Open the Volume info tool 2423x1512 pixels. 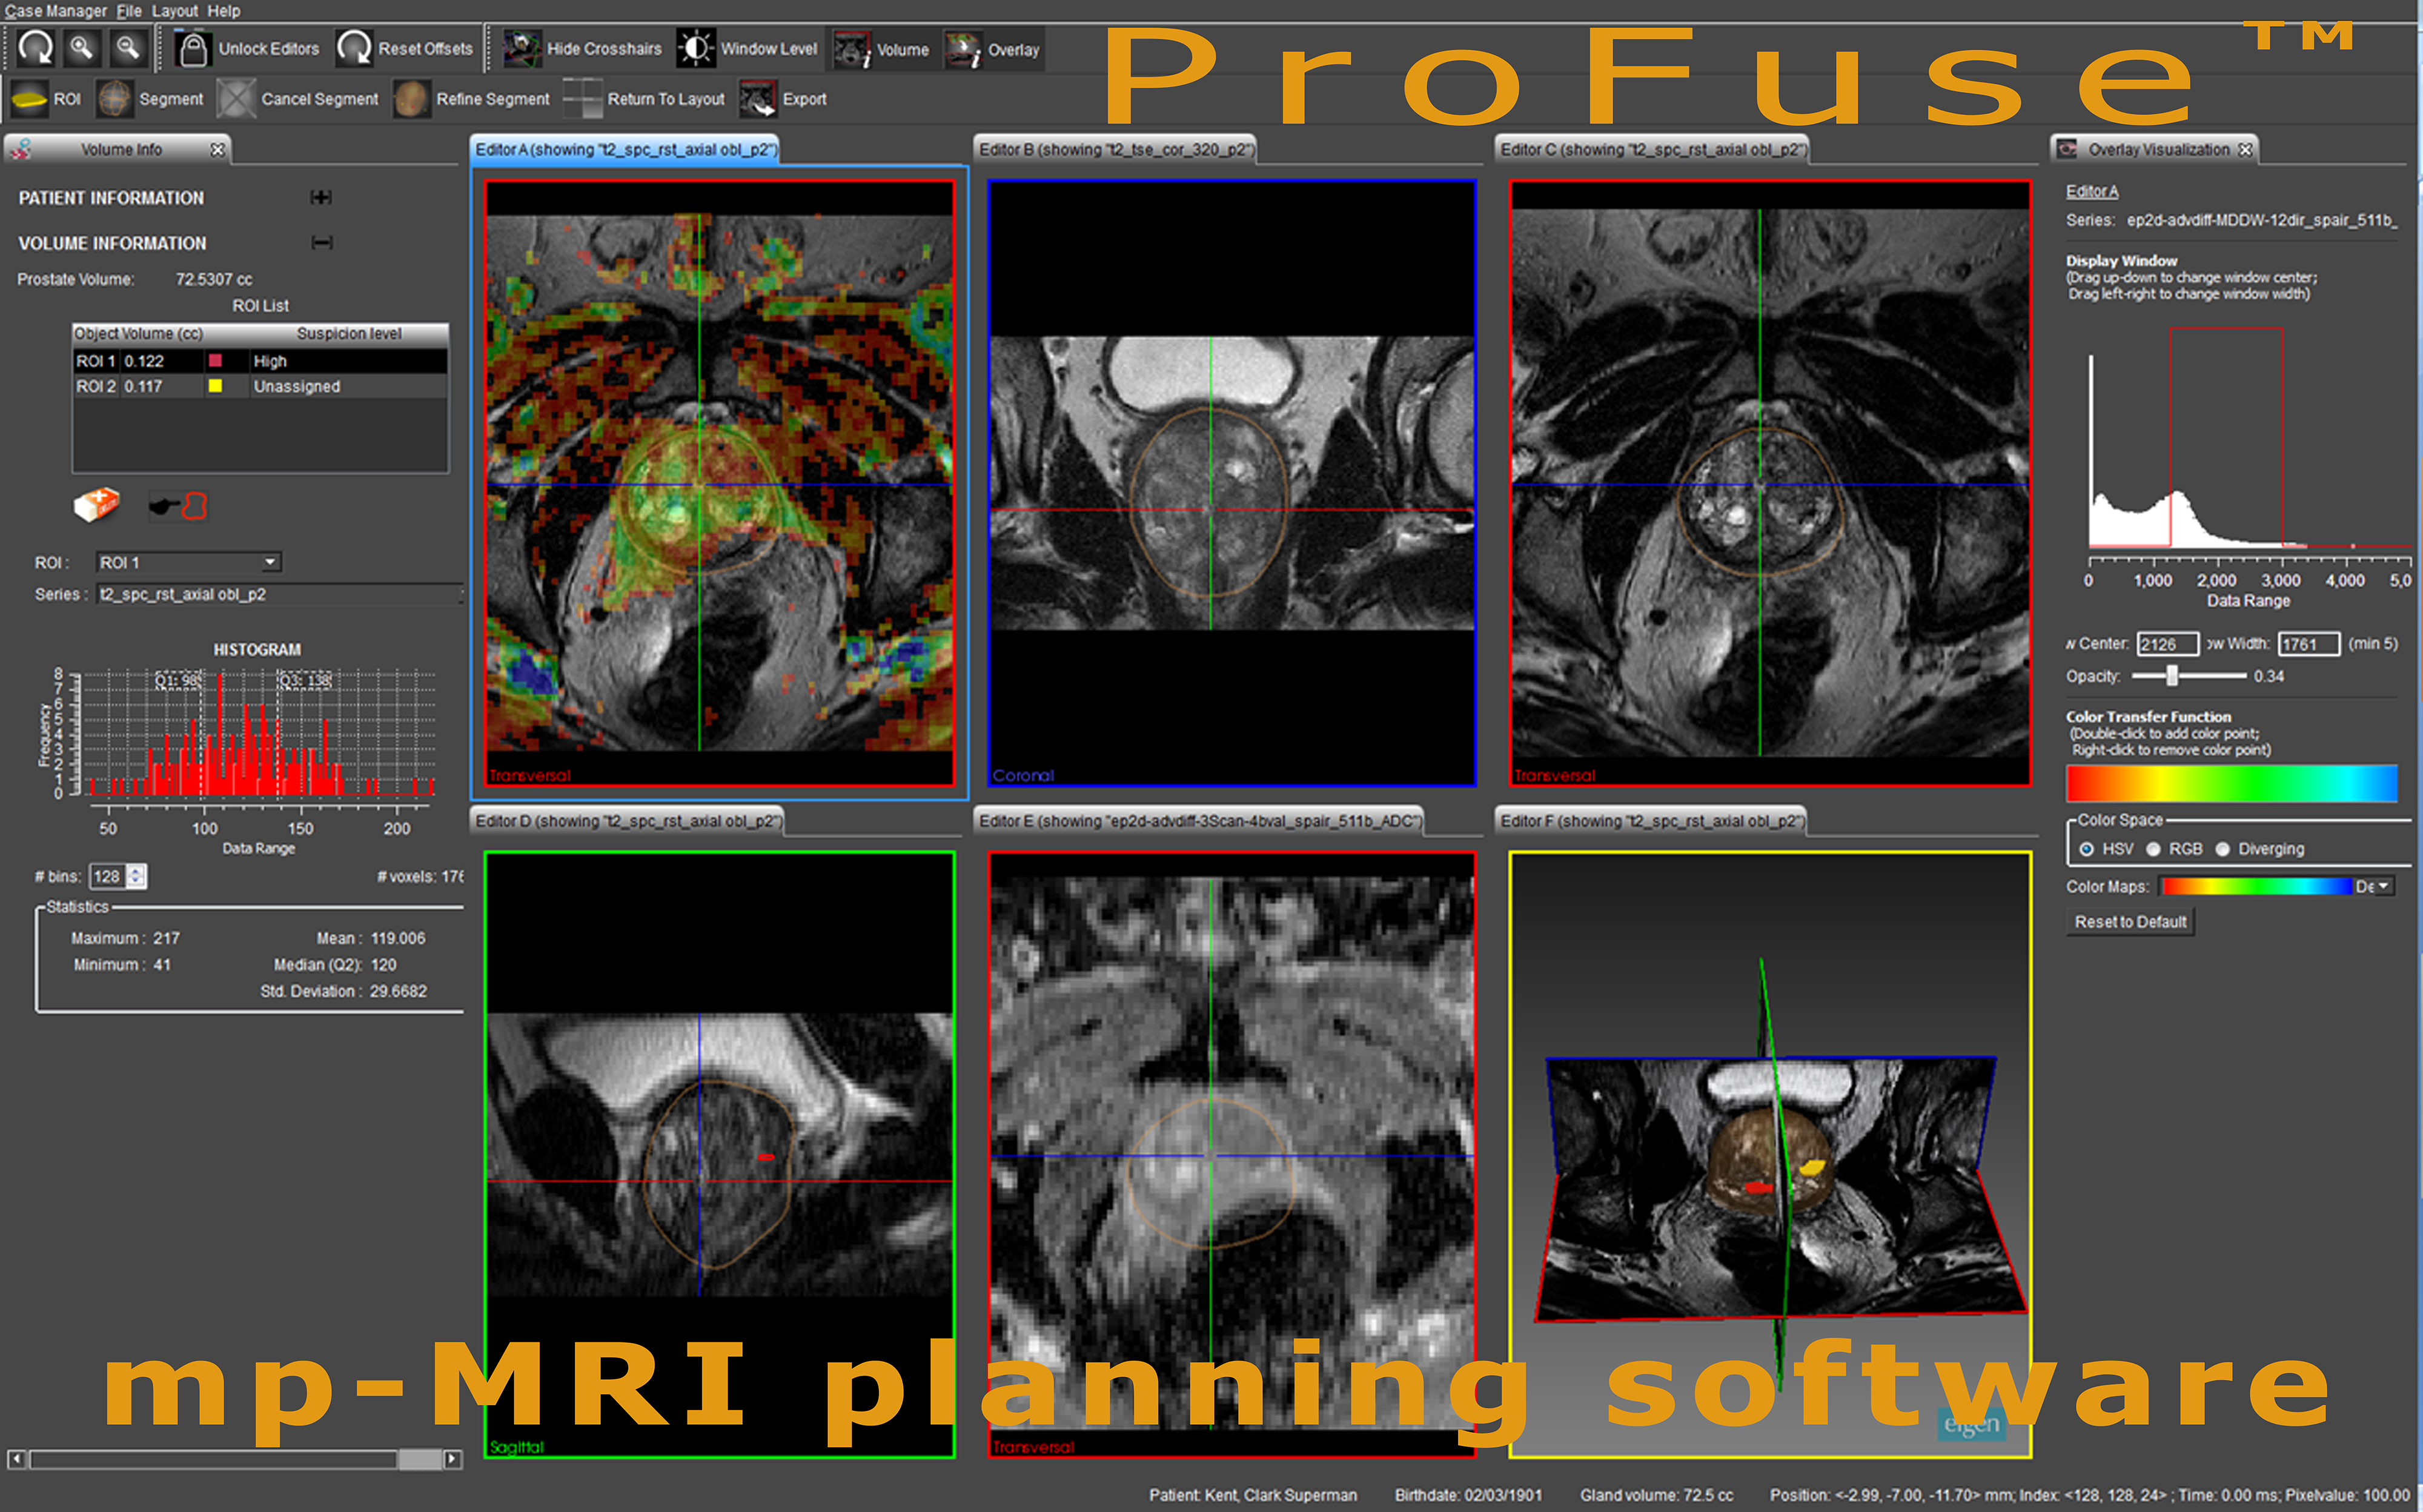click(x=881, y=50)
